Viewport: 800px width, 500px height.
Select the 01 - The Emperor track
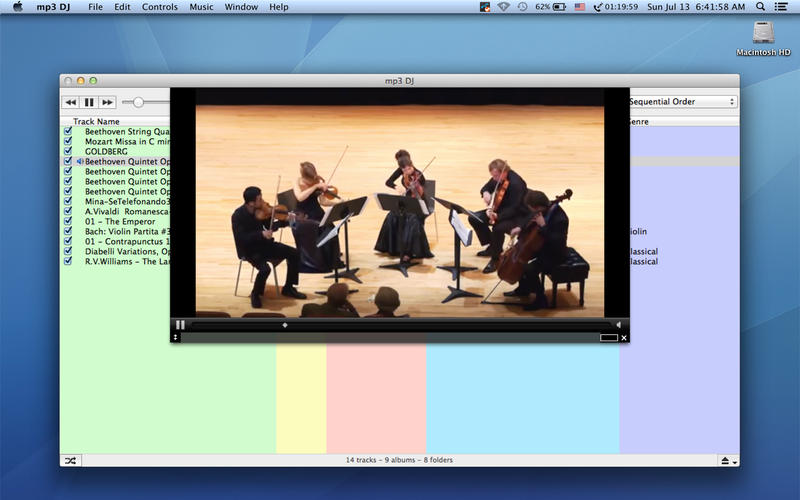click(x=120, y=221)
